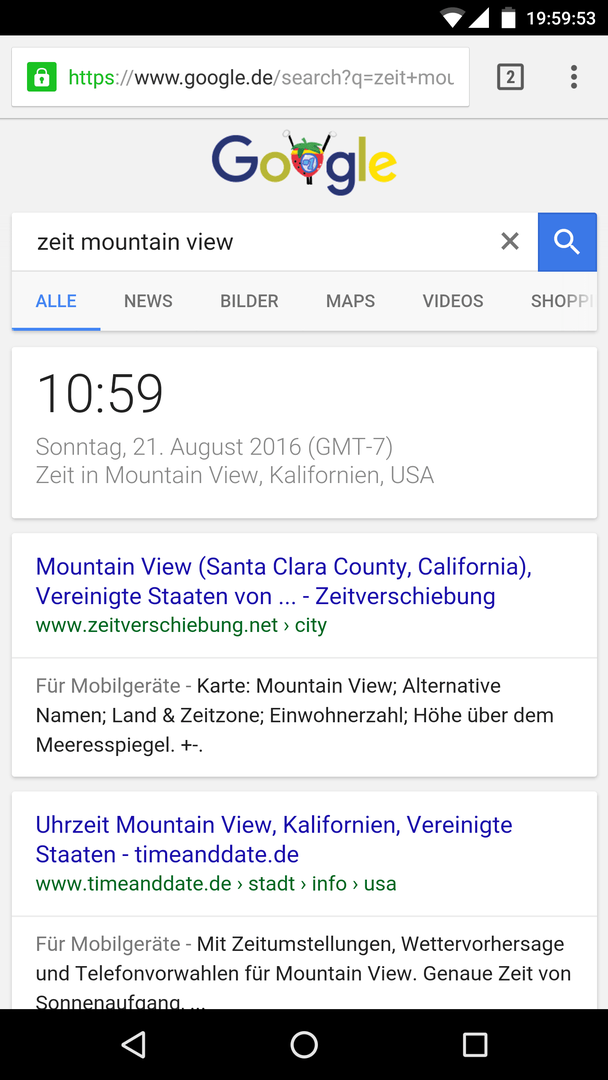The image size is (608, 1080).
Task: Open the partially visible SHOPPING tab
Action: click(561, 301)
